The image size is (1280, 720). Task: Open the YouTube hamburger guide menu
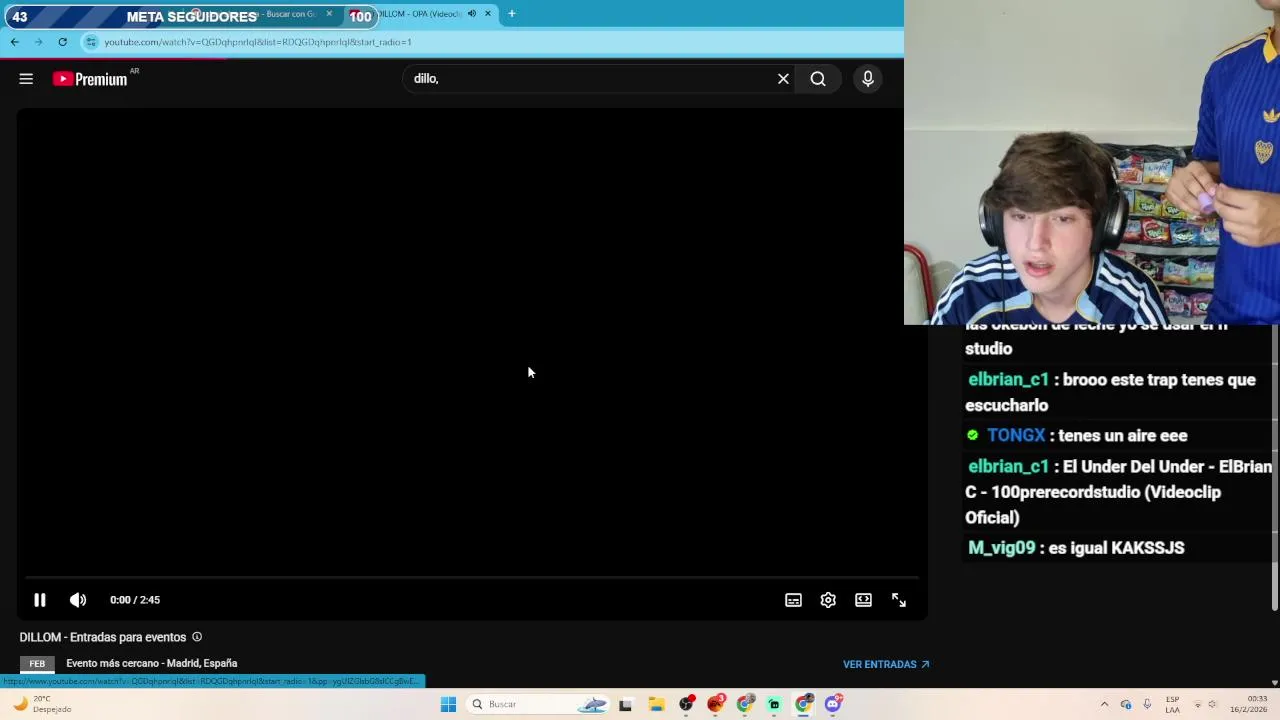[26, 79]
